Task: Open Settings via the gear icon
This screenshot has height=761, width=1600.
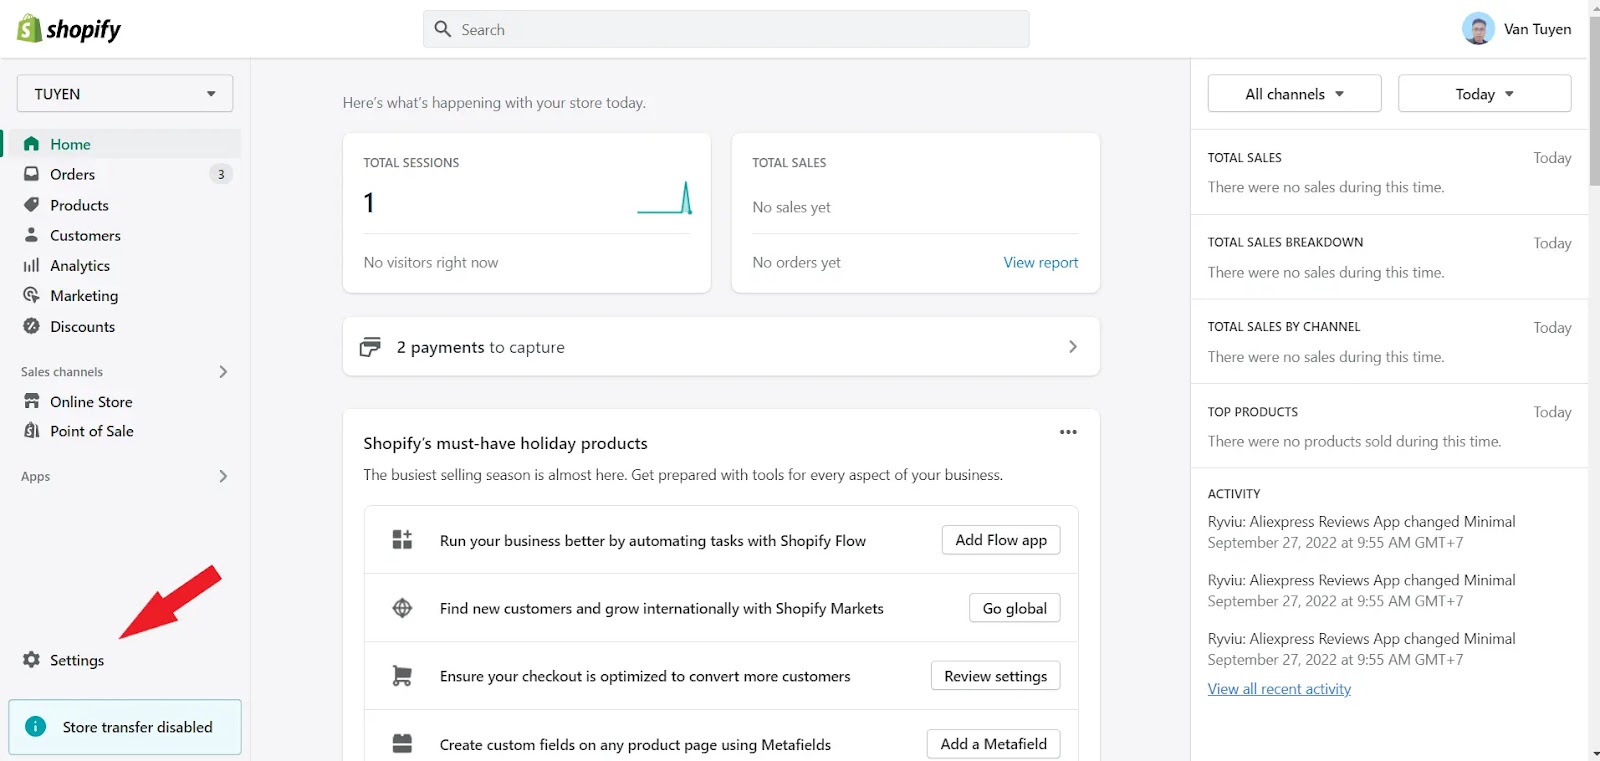Action: point(32,660)
